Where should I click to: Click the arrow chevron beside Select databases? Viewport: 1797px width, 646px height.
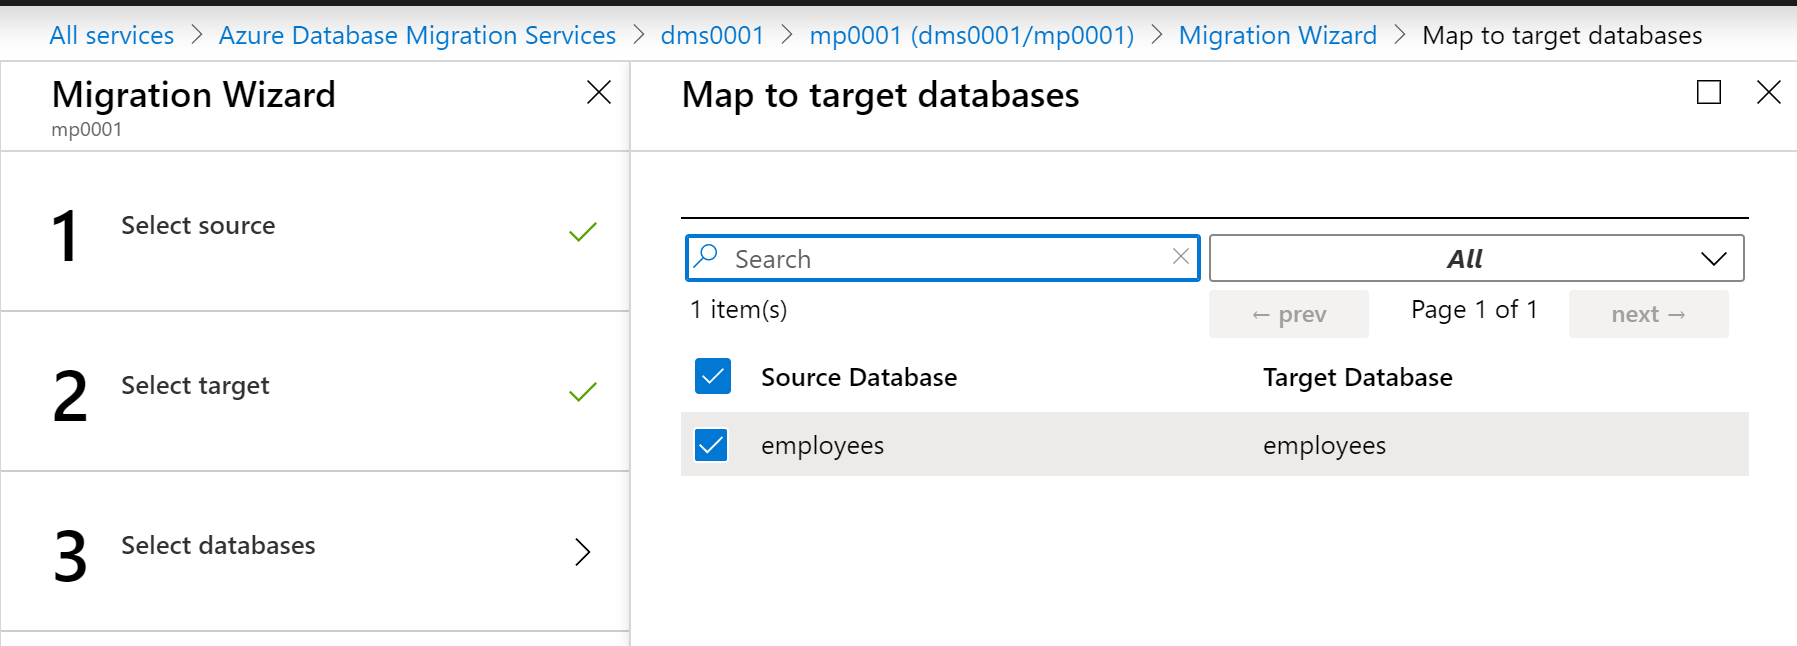(583, 552)
